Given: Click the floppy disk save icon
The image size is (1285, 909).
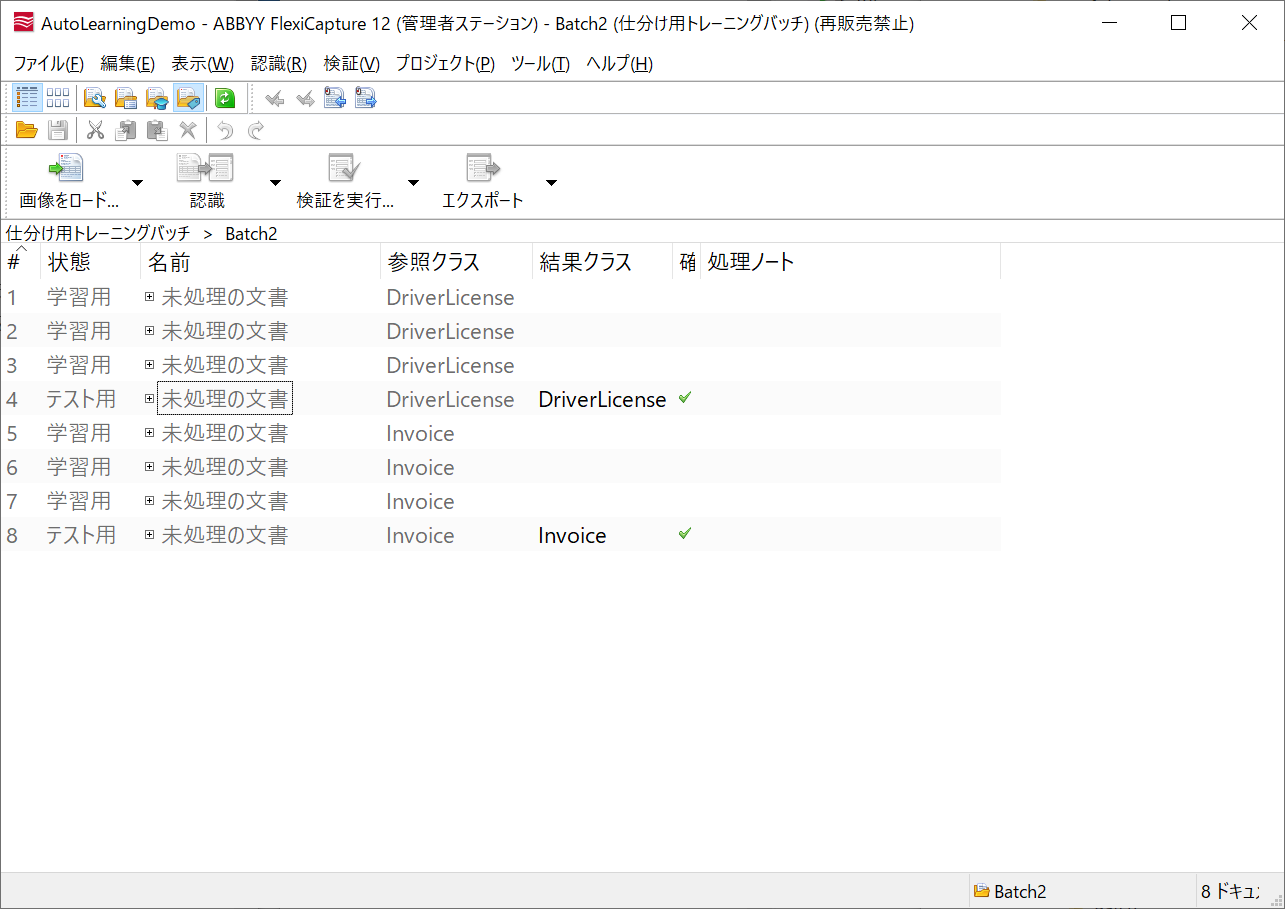Looking at the screenshot, I should 58,130.
